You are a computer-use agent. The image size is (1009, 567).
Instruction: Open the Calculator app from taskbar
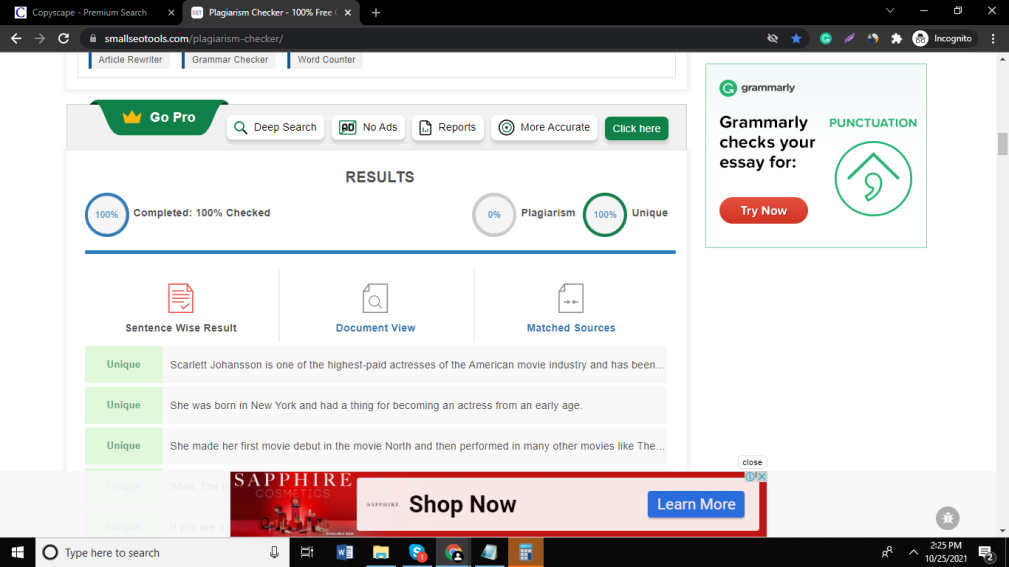[x=526, y=552]
